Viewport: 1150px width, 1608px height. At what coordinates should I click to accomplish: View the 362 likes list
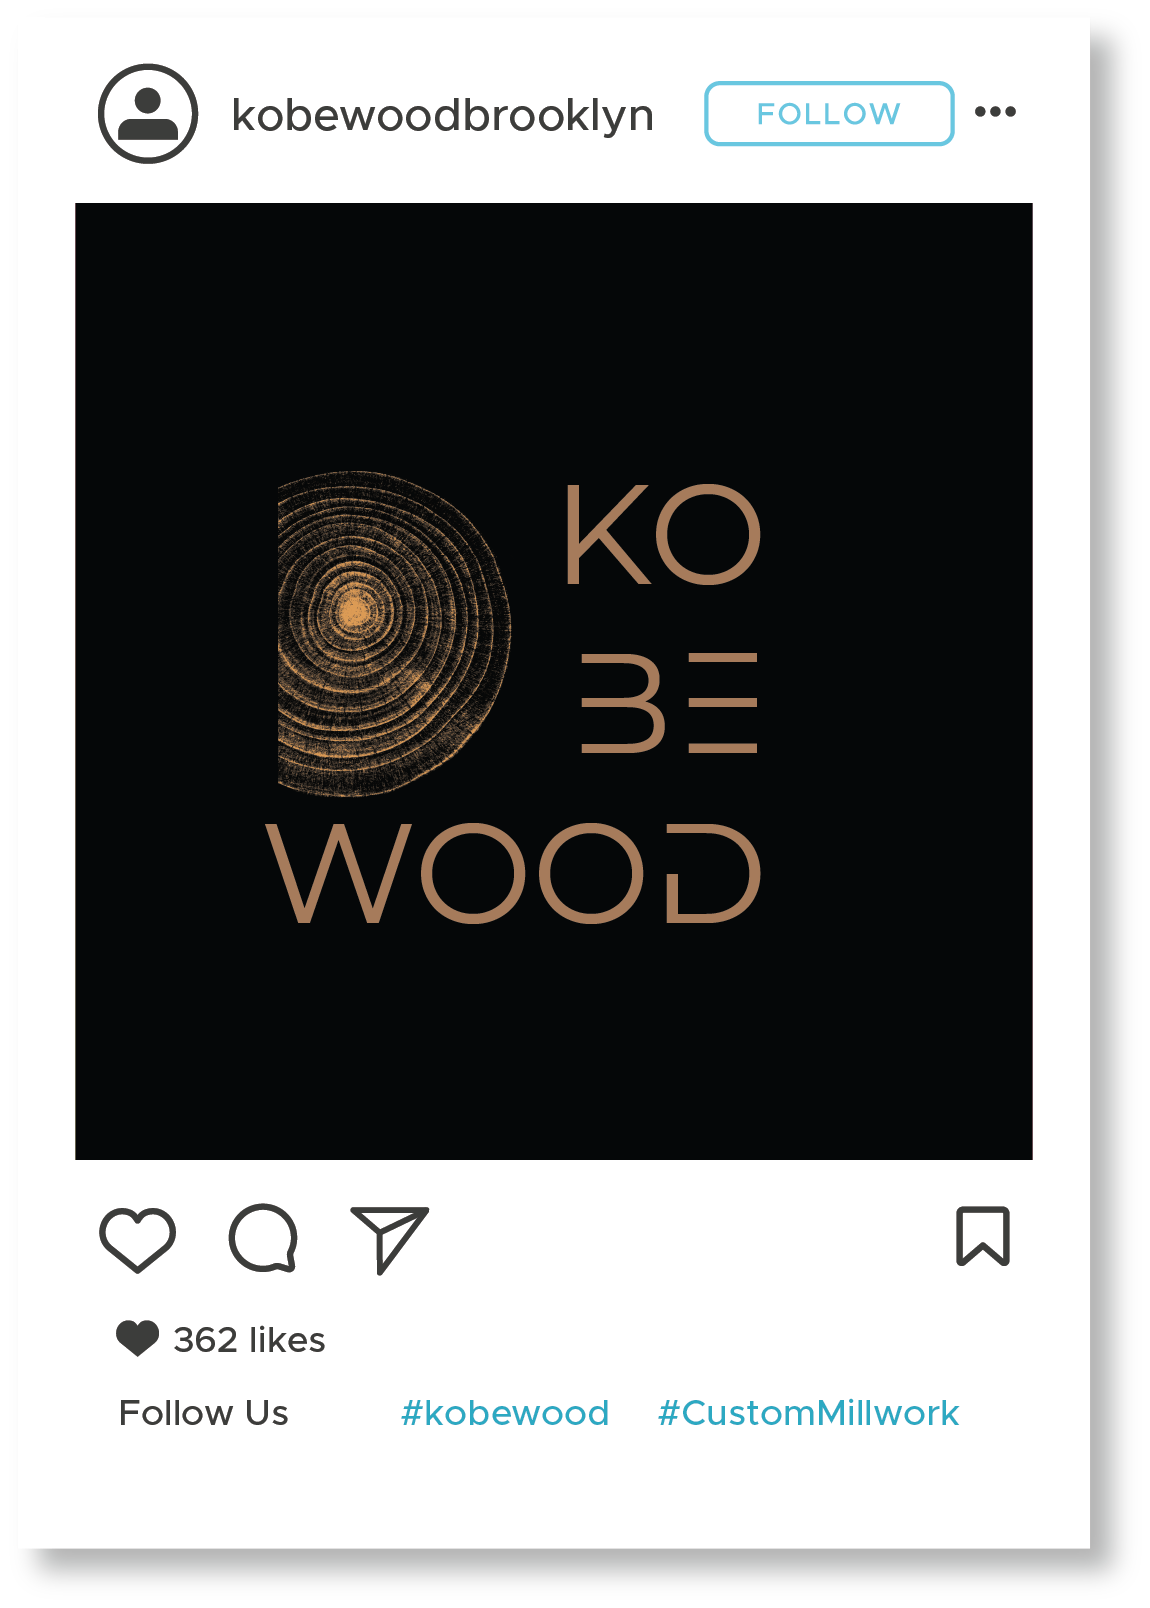point(249,1339)
